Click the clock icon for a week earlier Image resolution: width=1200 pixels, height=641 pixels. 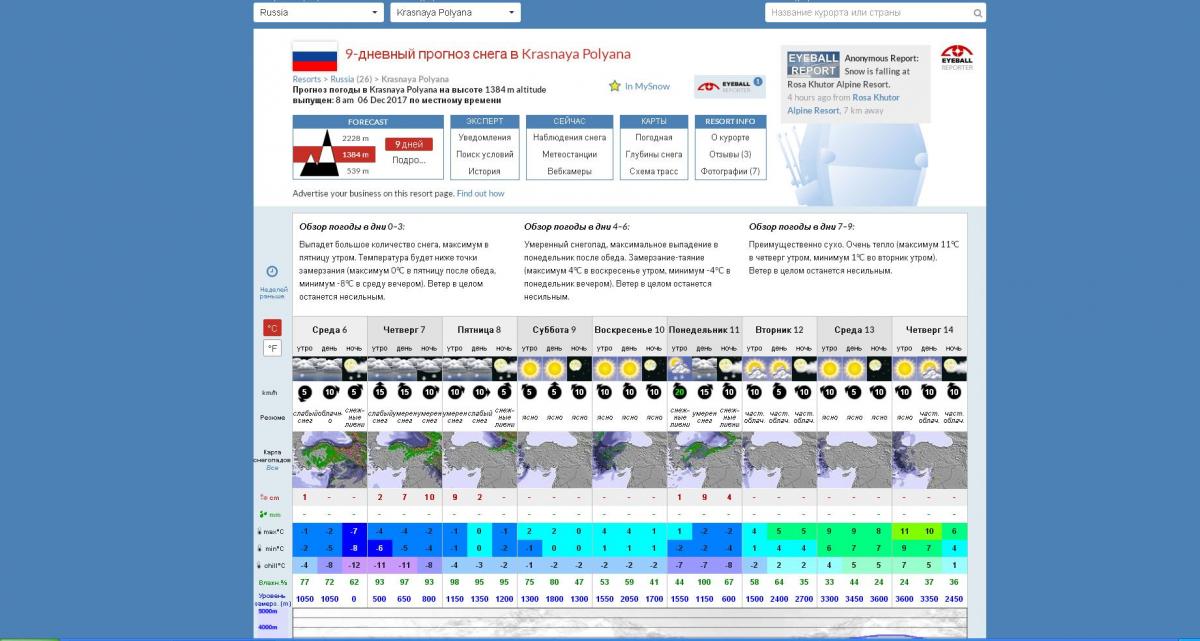[x=272, y=271]
